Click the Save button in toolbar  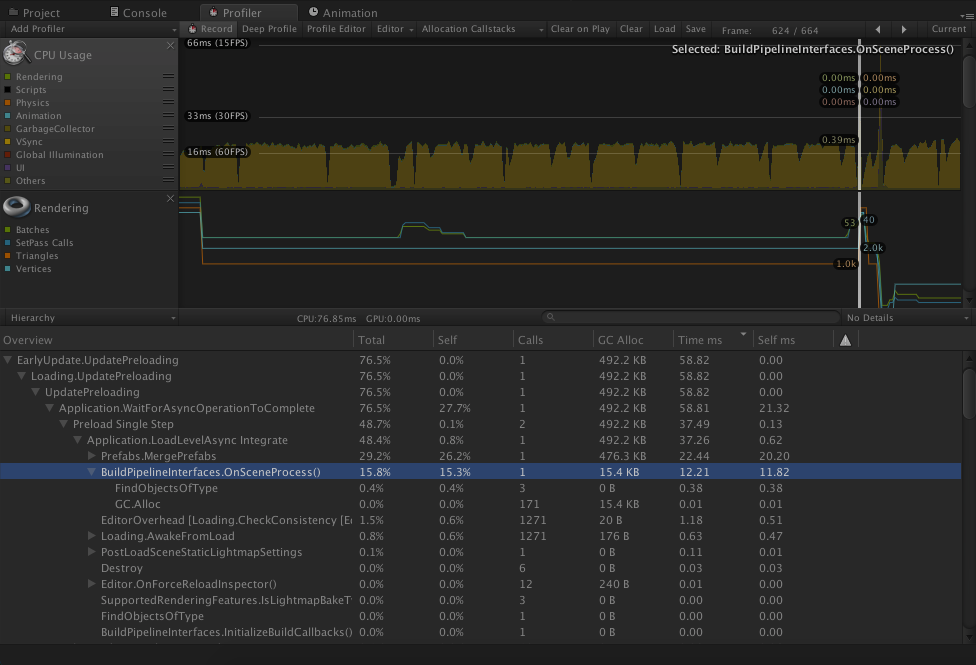pyautogui.click(x=695, y=29)
